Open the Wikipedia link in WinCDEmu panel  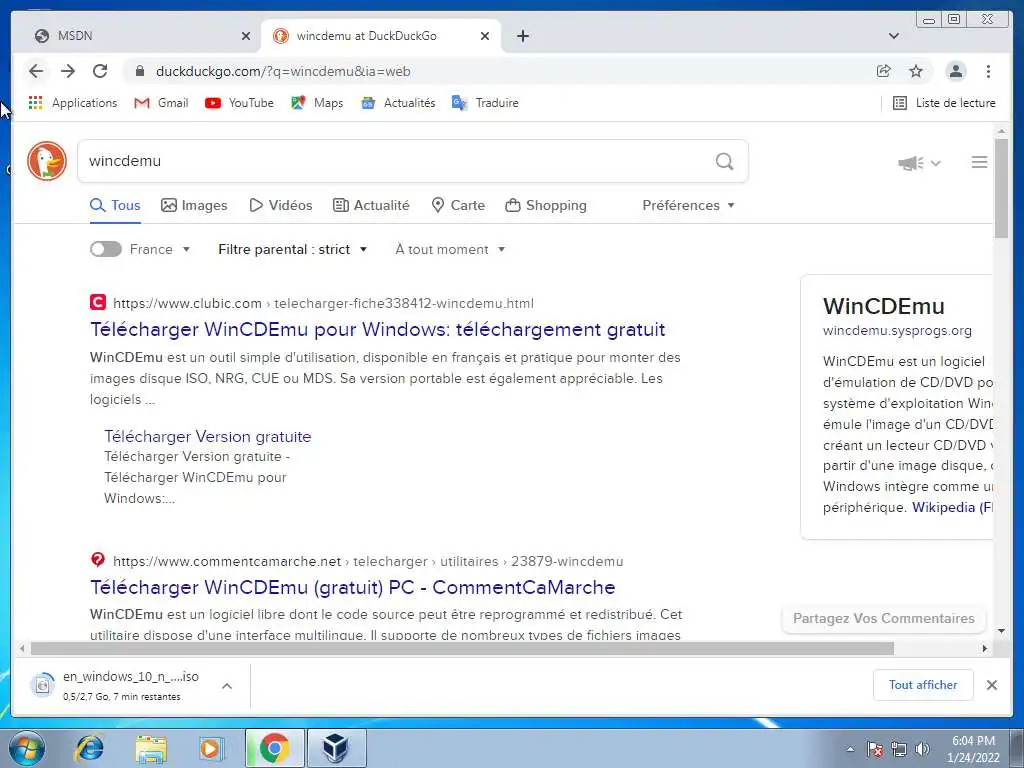[952, 507]
